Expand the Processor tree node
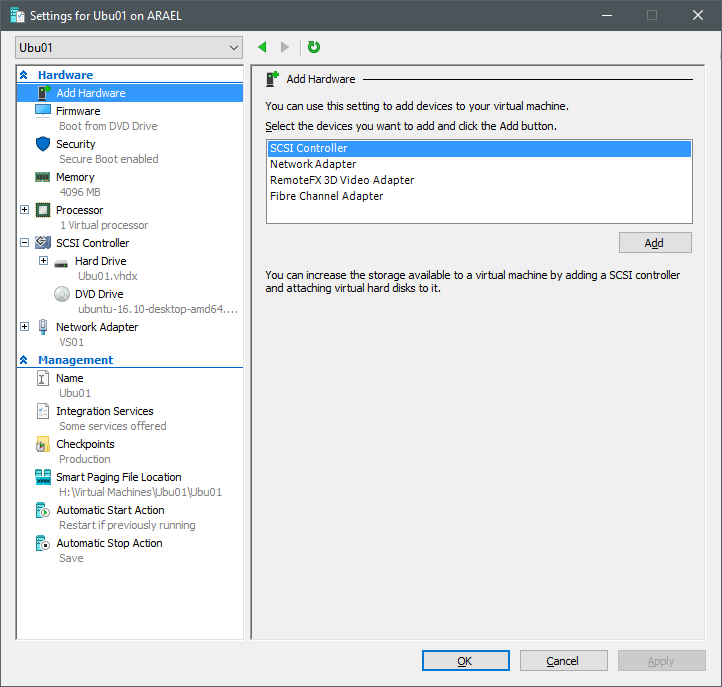The height and width of the screenshot is (687, 722). [24, 210]
